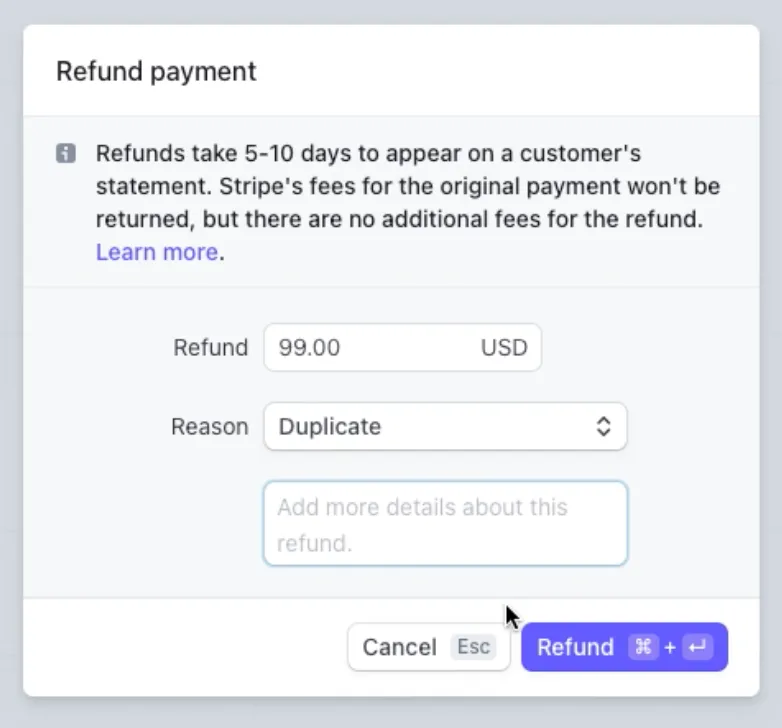Select the Refund label next to amount
Image resolution: width=782 pixels, height=728 pixels.
pyautogui.click(x=210, y=347)
